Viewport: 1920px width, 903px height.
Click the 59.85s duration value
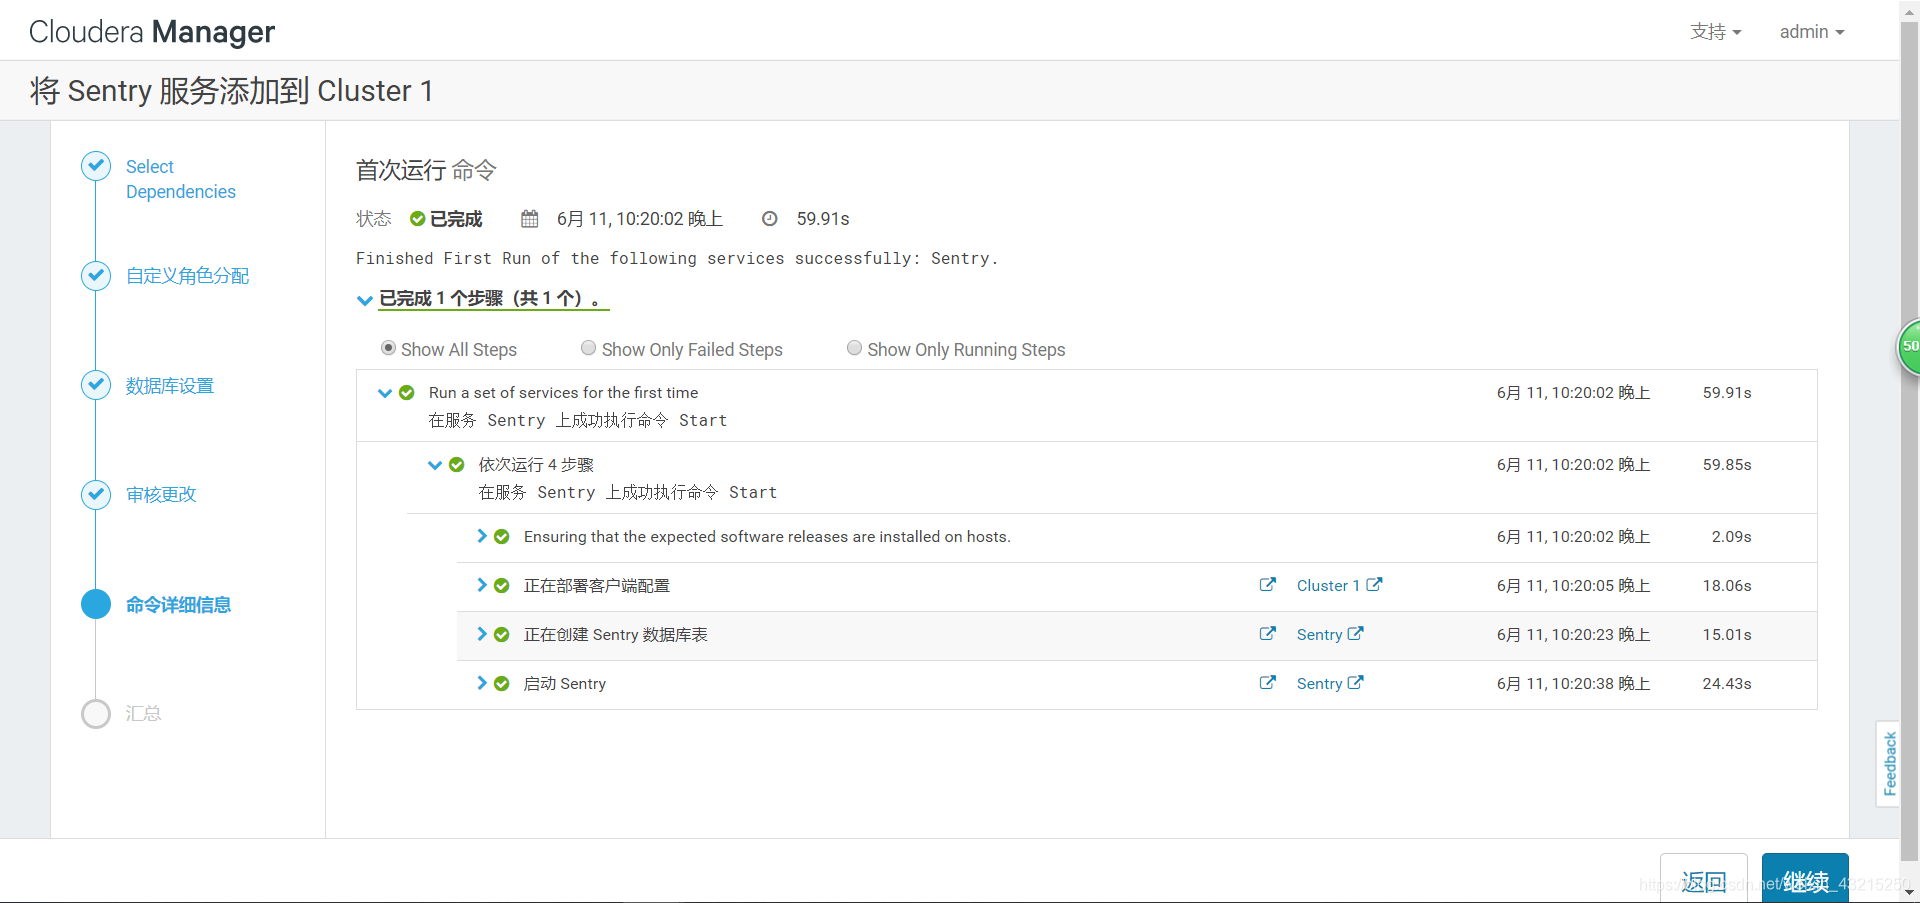(1727, 465)
